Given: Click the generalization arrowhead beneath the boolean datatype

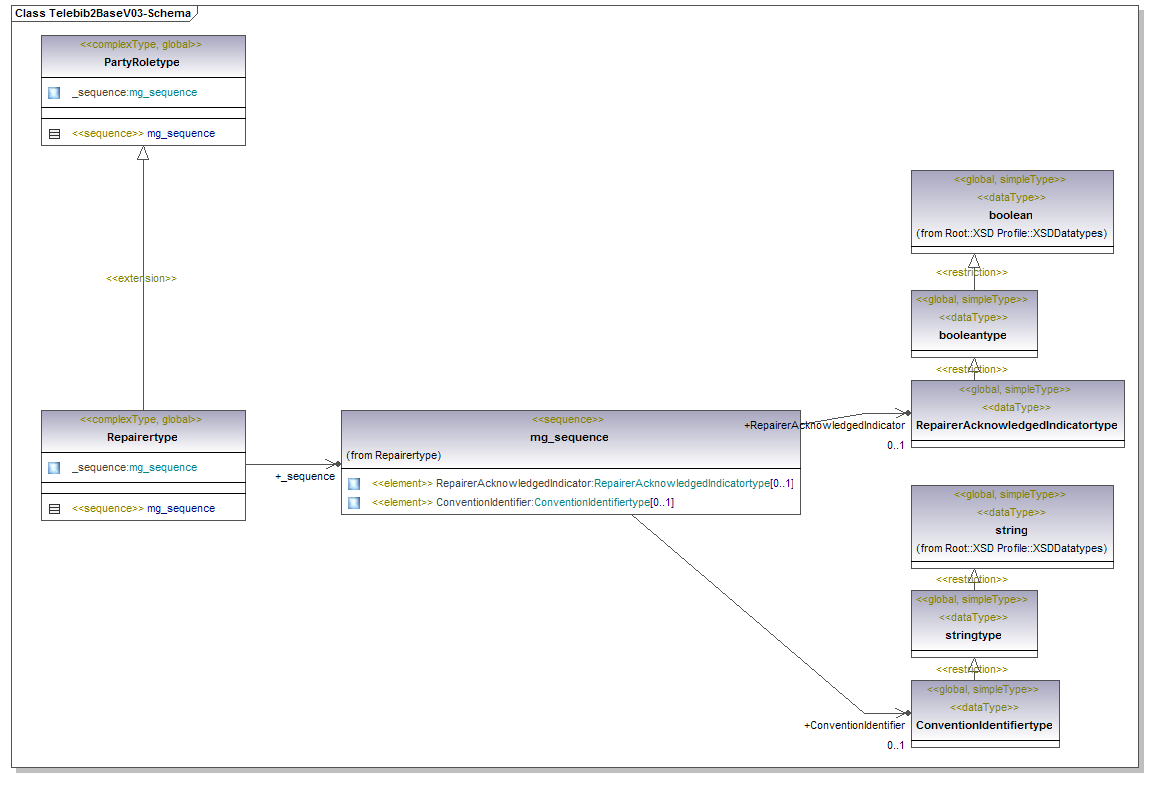Looking at the screenshot, I should point(974,261).
